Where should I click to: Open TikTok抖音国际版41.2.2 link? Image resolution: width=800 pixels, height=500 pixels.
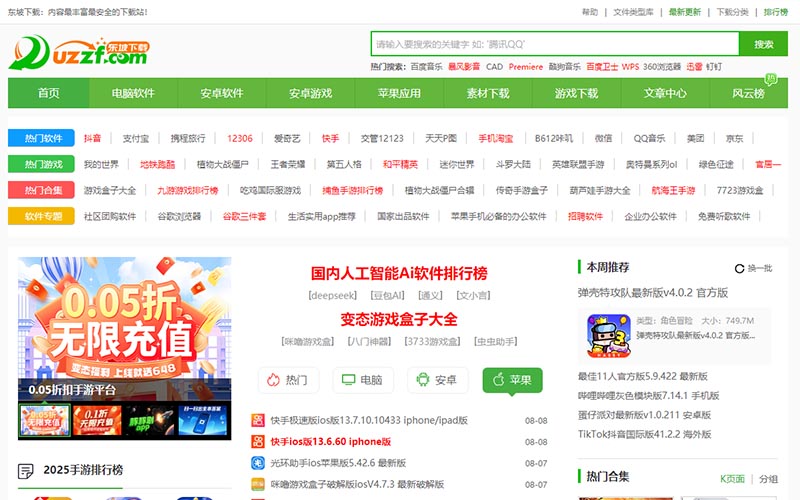(x=644, y=435)
